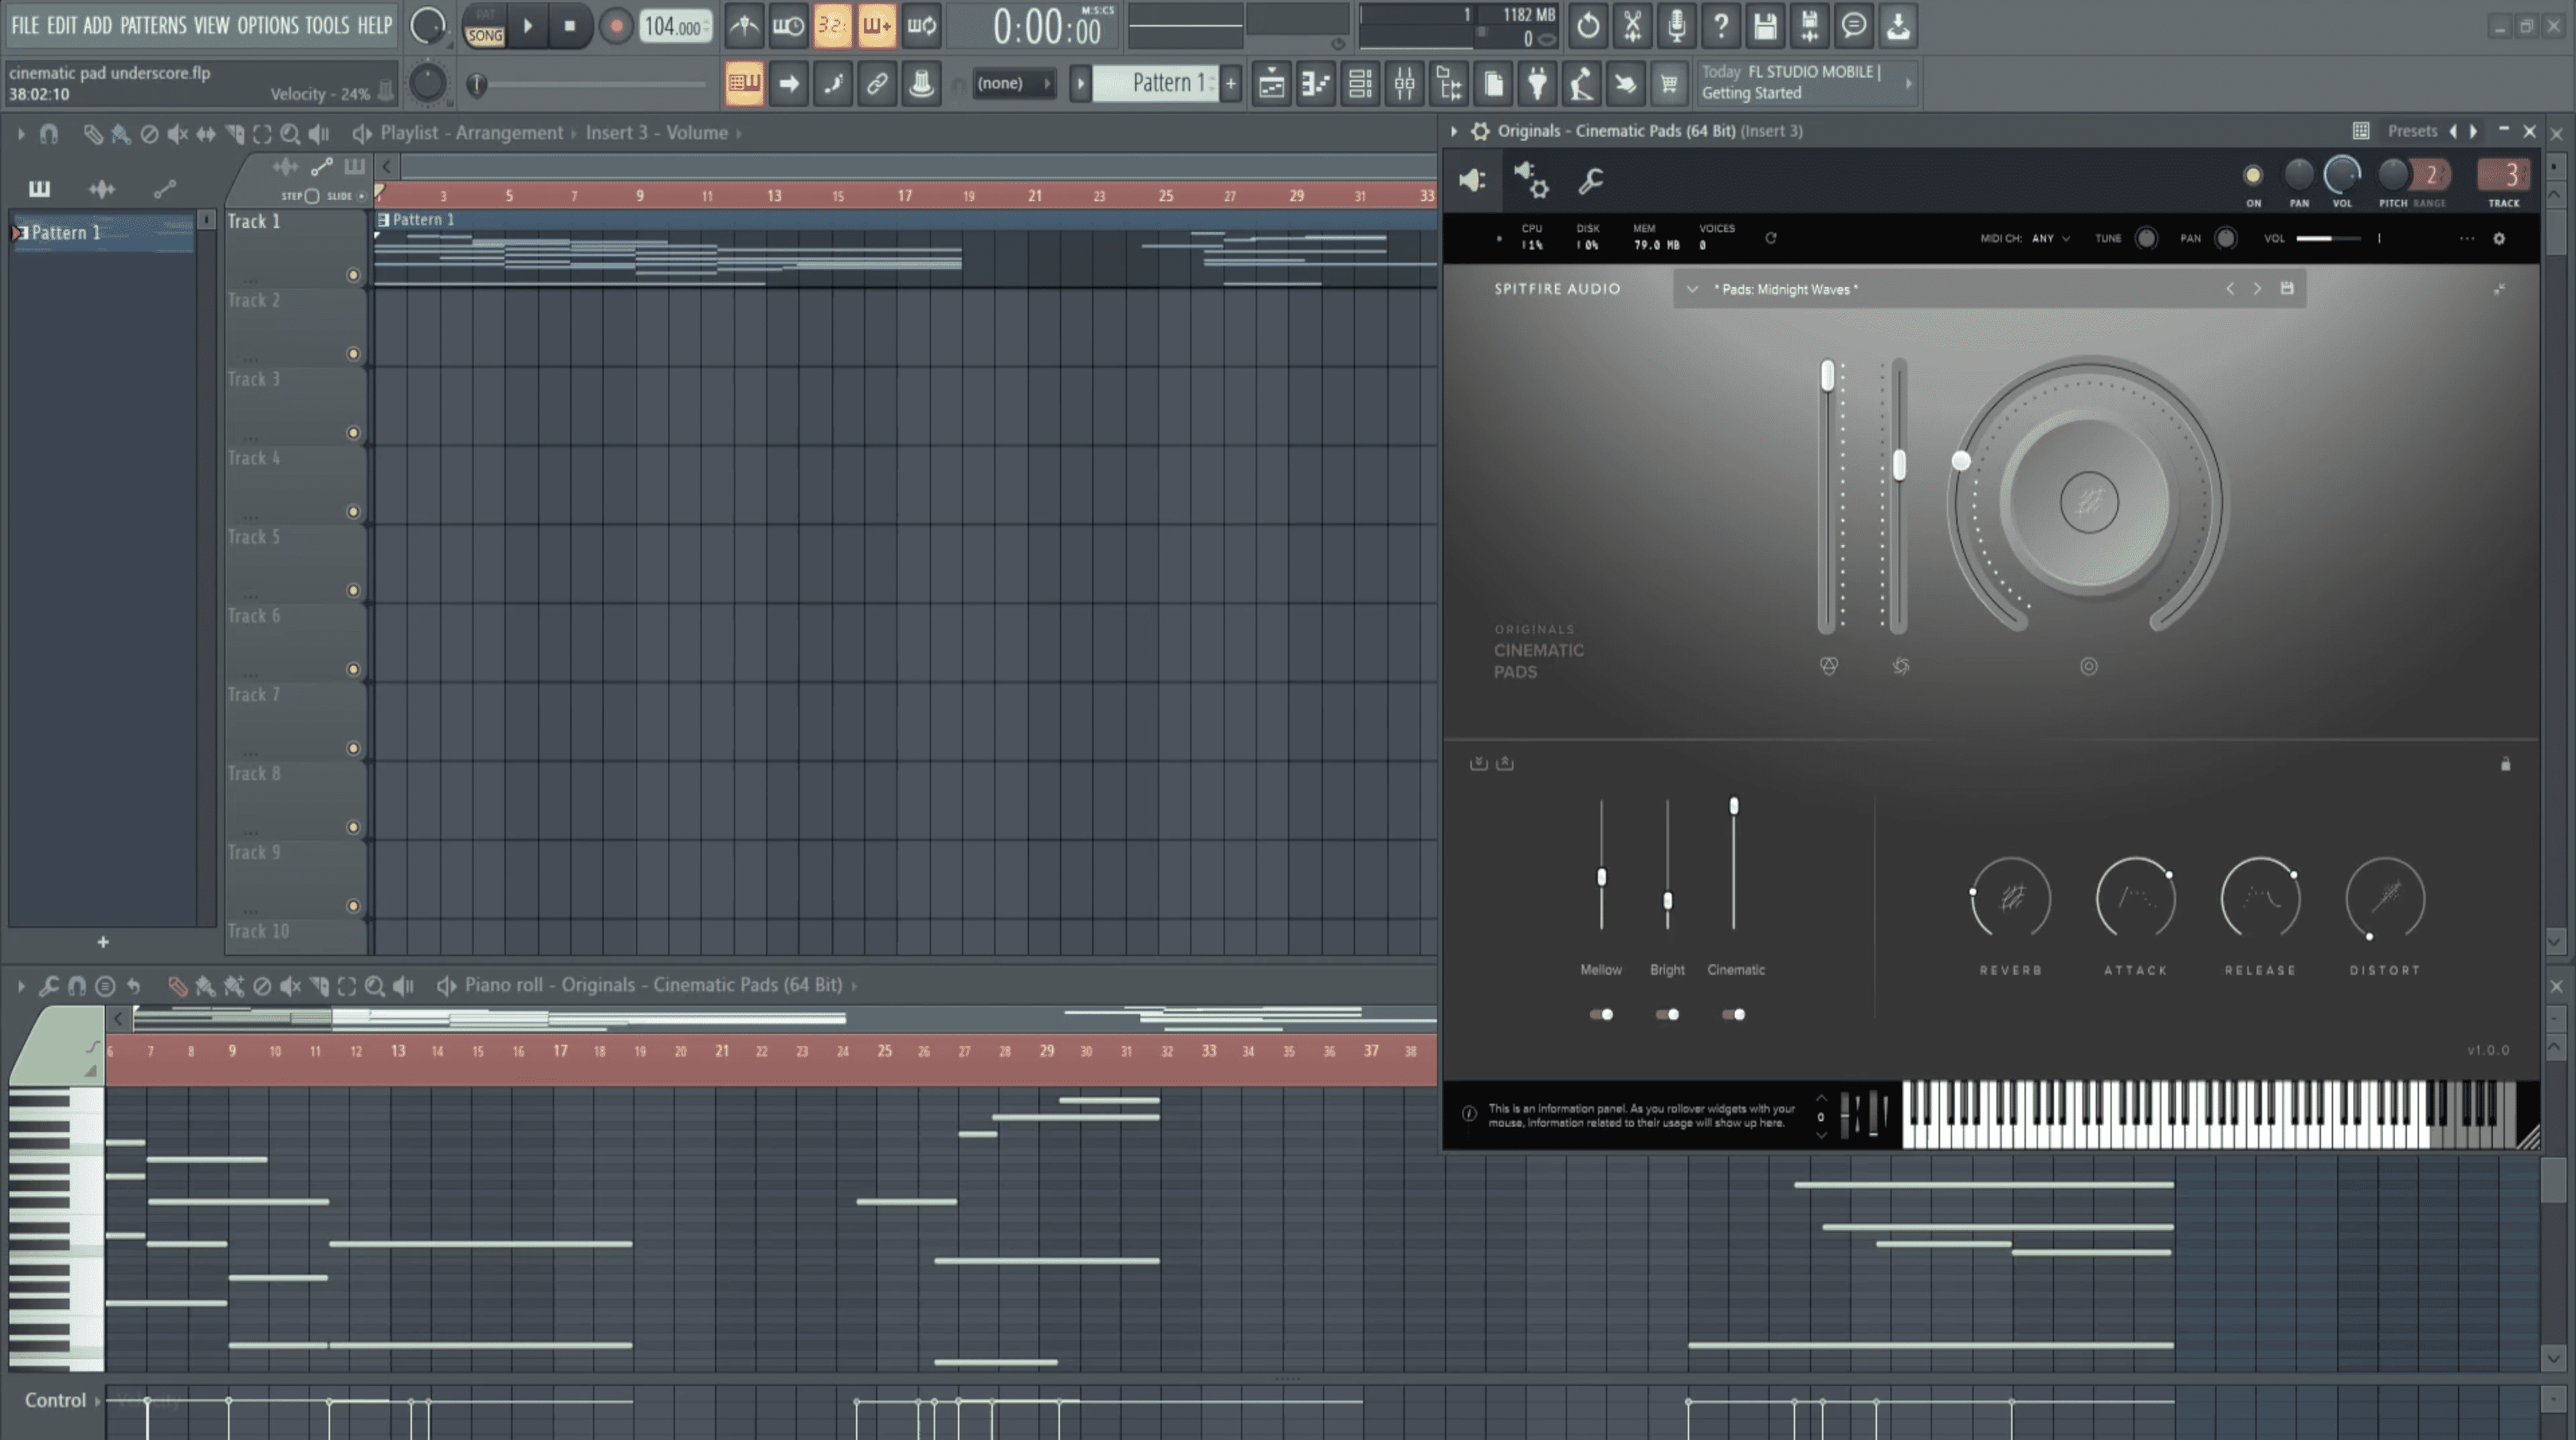2576x1440 pixels.
Task: Open the channel rack icon
Action: coord(1360,84)
